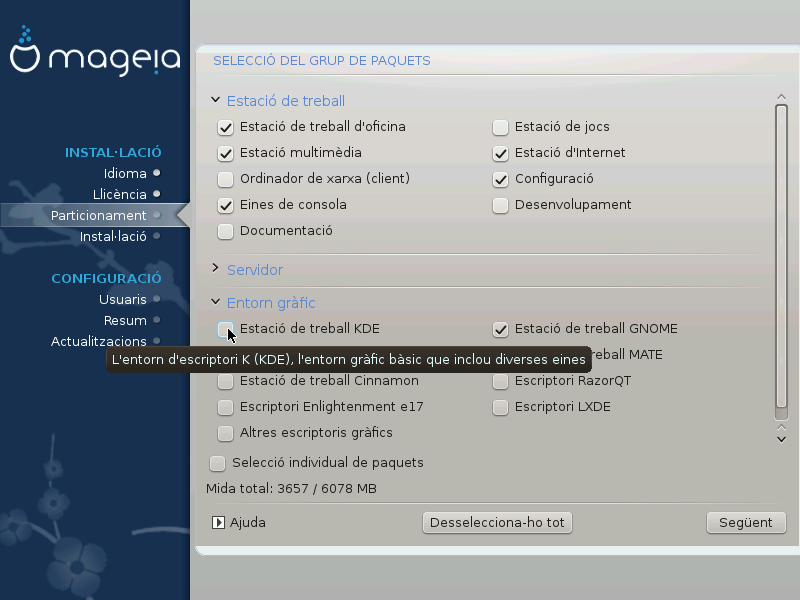Expand the Servidor section

215,269
